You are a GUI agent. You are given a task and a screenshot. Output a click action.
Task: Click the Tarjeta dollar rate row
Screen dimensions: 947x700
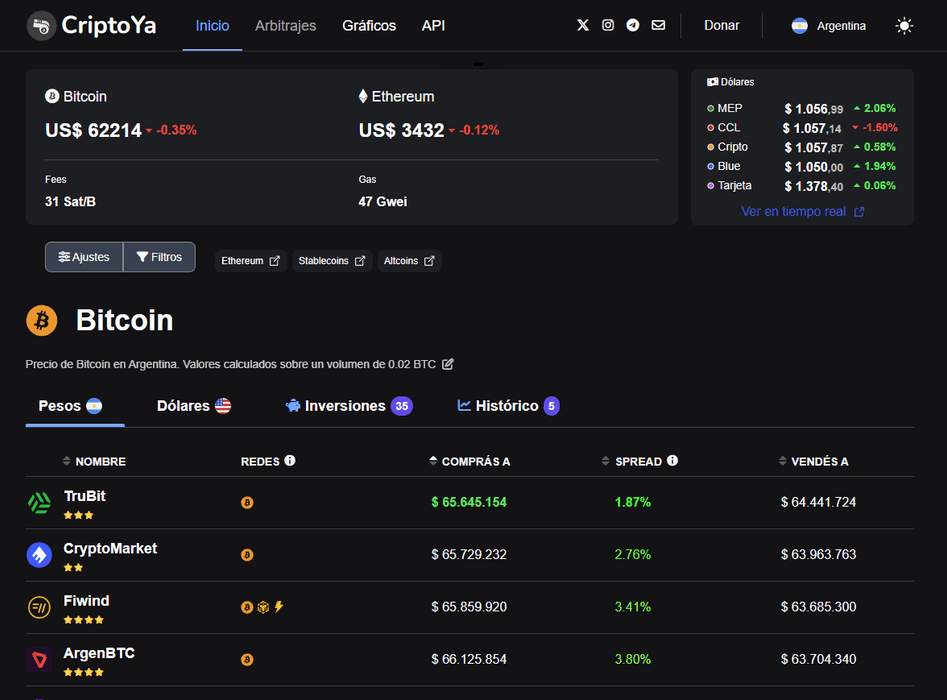pyautogui.click(x=801, y=186)
